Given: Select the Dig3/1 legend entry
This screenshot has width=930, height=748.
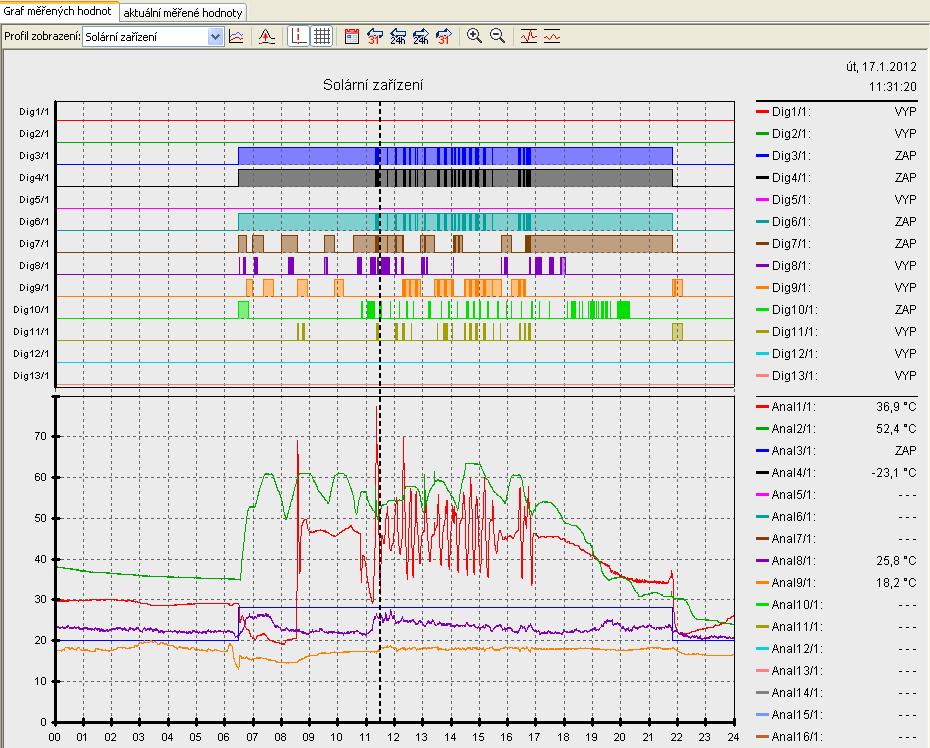Looking at the screenshot, I should [x=836, y=155].
